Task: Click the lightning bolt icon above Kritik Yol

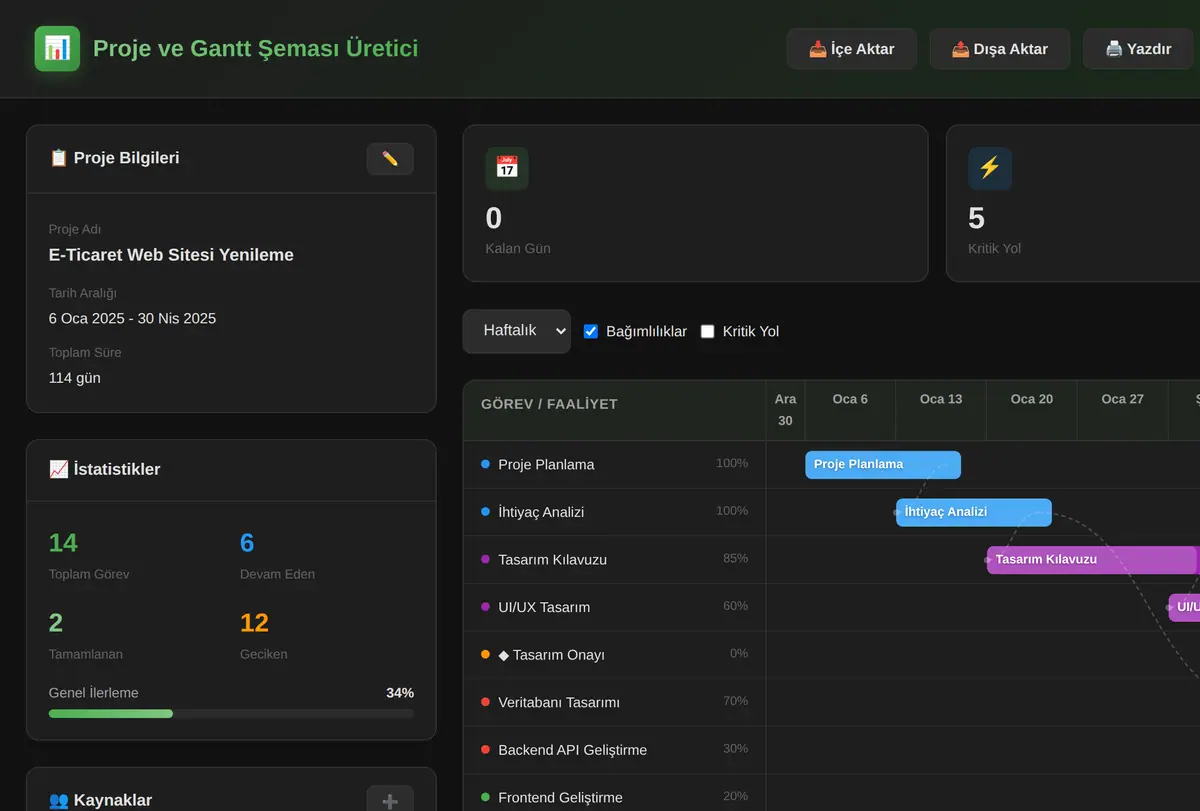Action: (x=990, y=168)
